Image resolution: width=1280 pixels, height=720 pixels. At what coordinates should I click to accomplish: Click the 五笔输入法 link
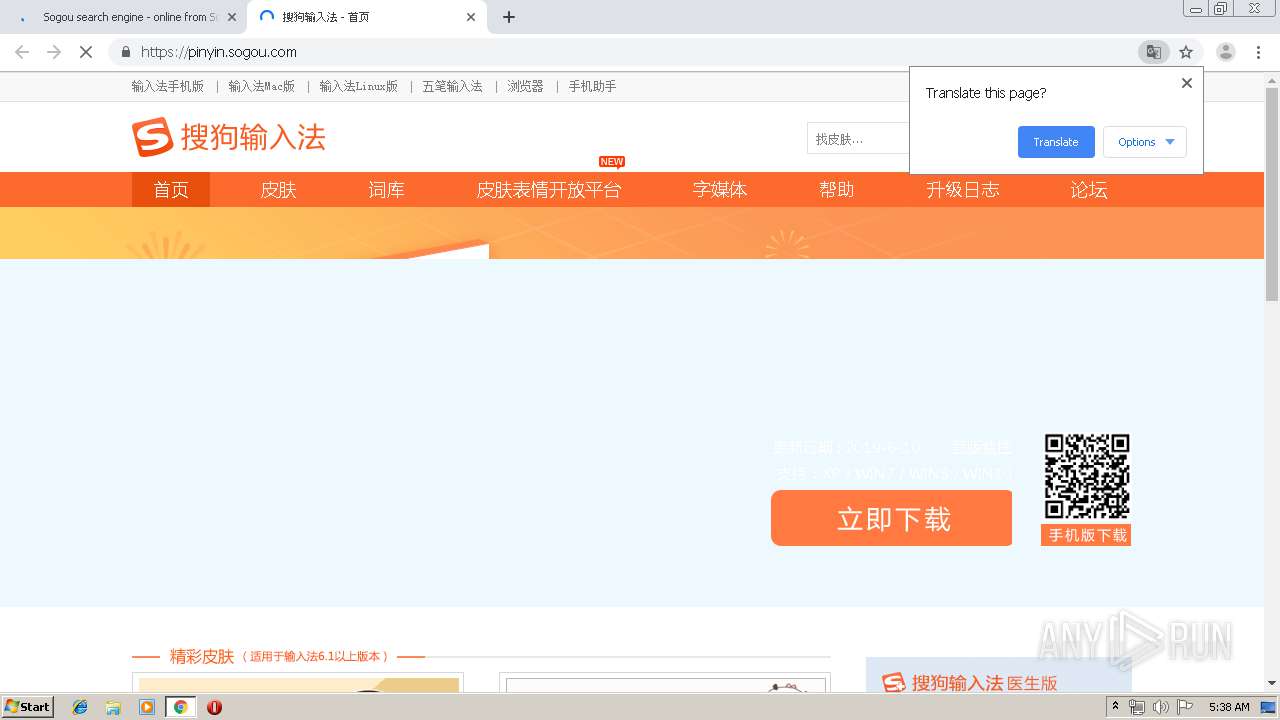pyautogui.click(x=452, y=86)
